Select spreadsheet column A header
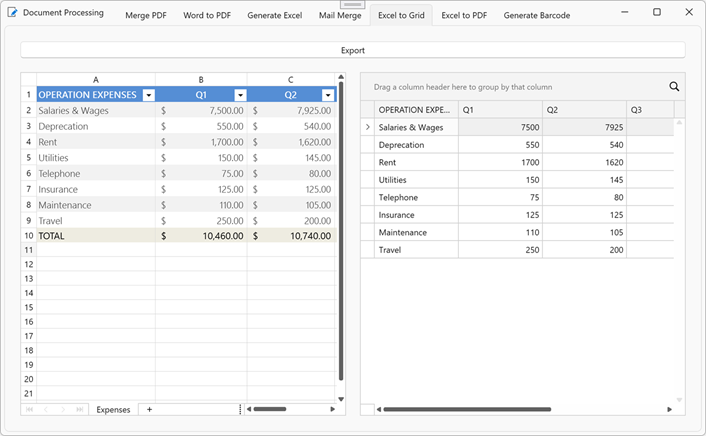The image size is (706, 436). click(x=96, y=80)
